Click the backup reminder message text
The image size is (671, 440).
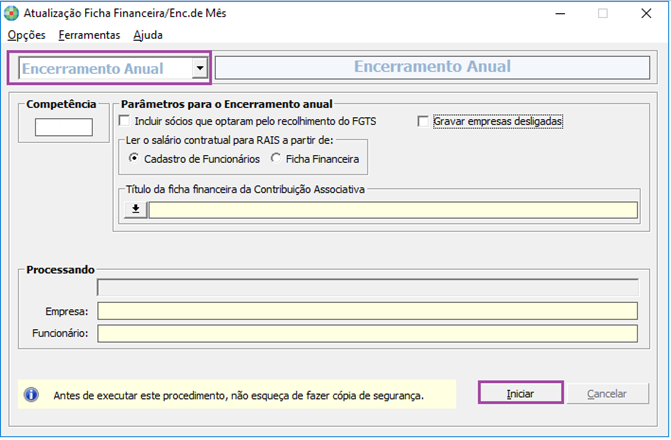click(238, 395)
